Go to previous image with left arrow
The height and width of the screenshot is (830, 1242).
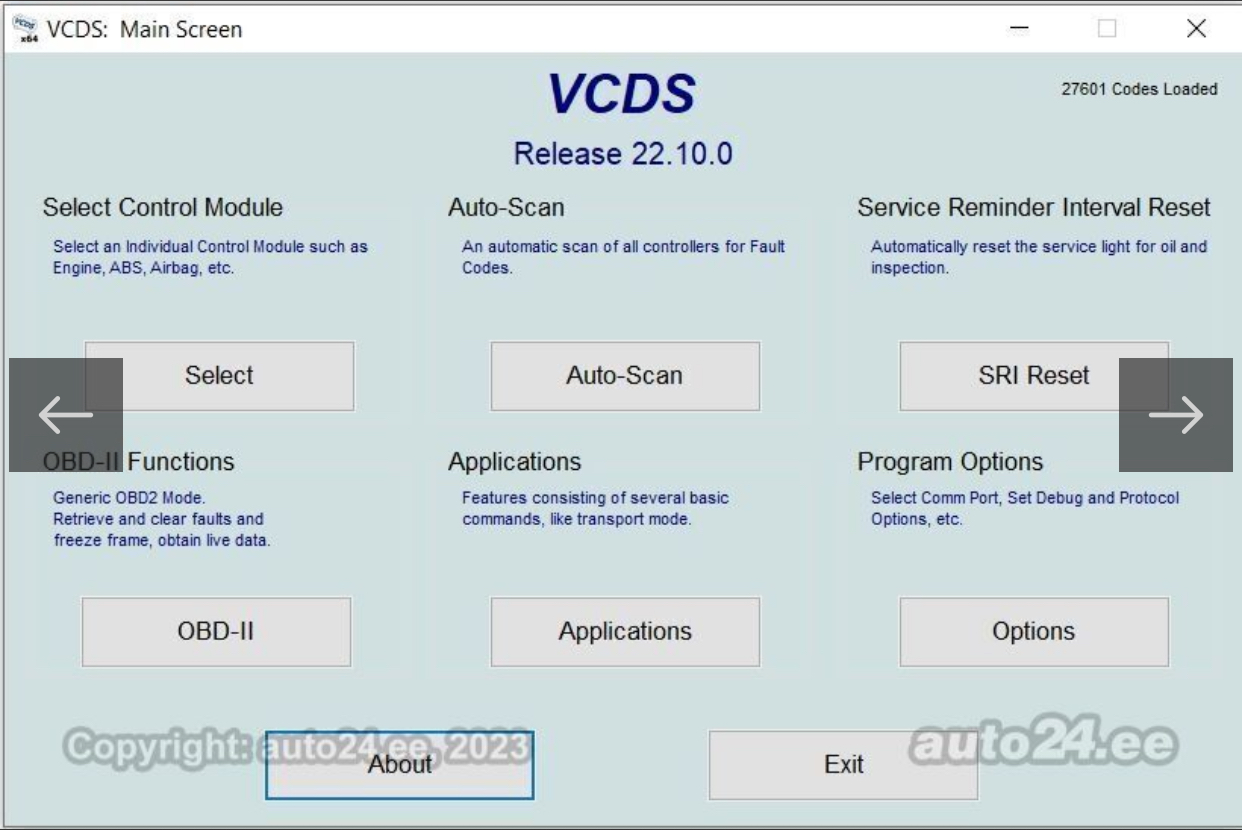click(x=66, y=415)
